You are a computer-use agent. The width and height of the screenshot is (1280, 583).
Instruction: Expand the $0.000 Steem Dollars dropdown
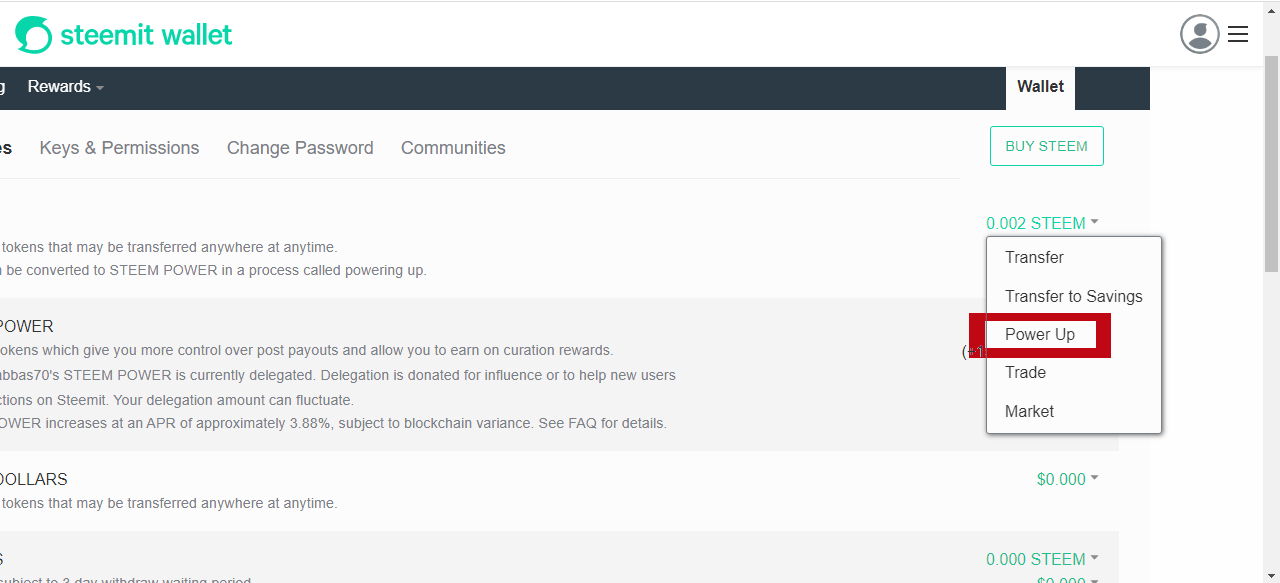(1067, 479)
